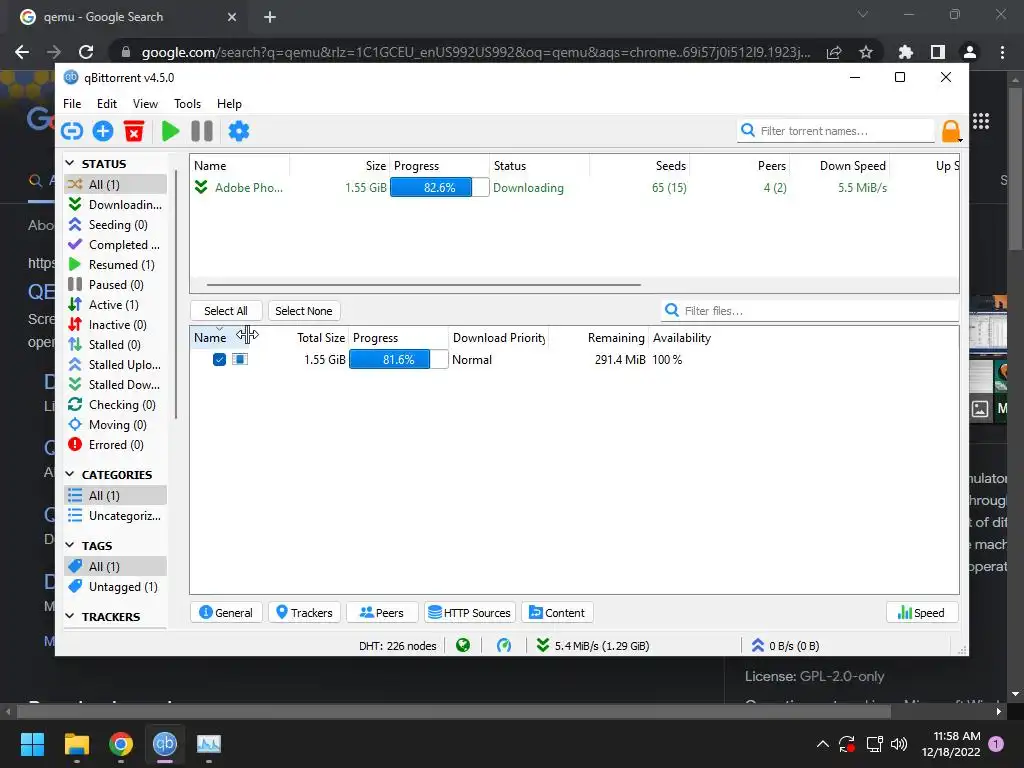Select the Paused (0) filter
Viewport: 1024px width, 768px height.
pos(116,285)
